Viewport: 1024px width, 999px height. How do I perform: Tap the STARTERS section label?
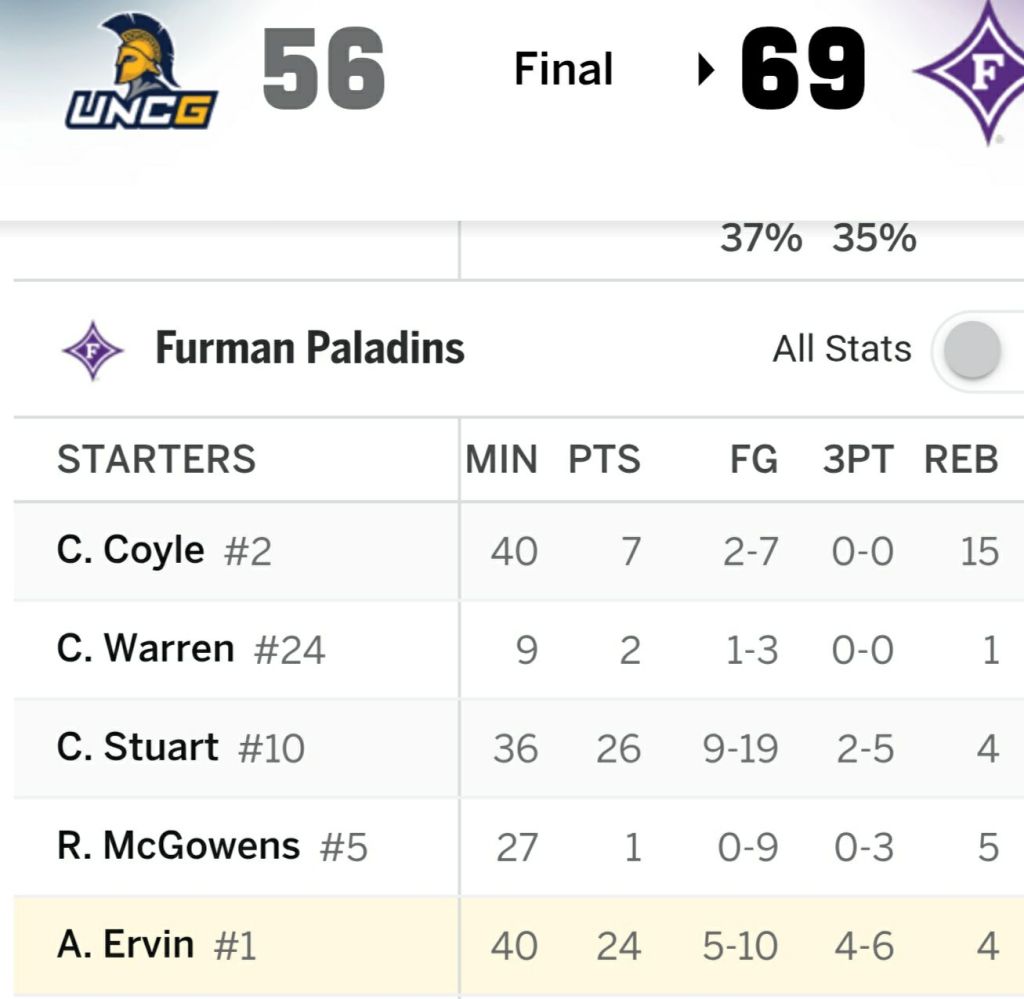pos(157,459)
